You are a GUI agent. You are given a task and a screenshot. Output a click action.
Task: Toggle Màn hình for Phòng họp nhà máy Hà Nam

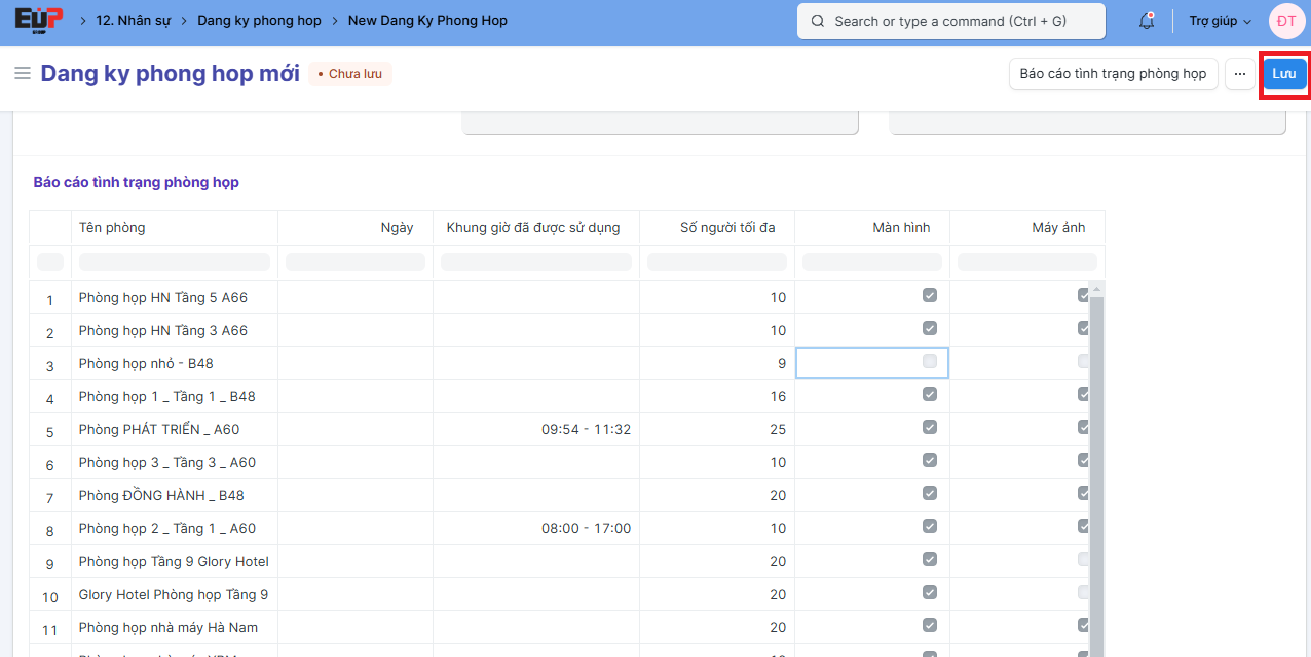point(930,626)
